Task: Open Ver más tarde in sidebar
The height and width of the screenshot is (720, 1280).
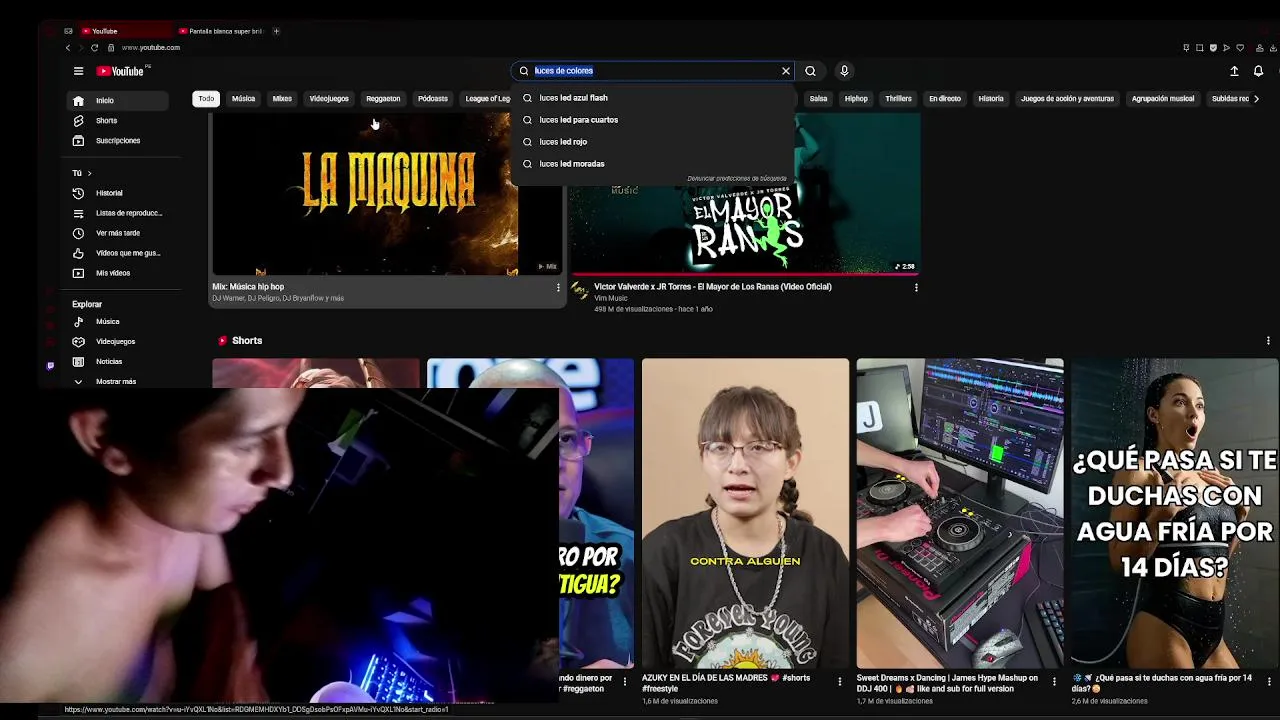Action: tap(118, 233)
